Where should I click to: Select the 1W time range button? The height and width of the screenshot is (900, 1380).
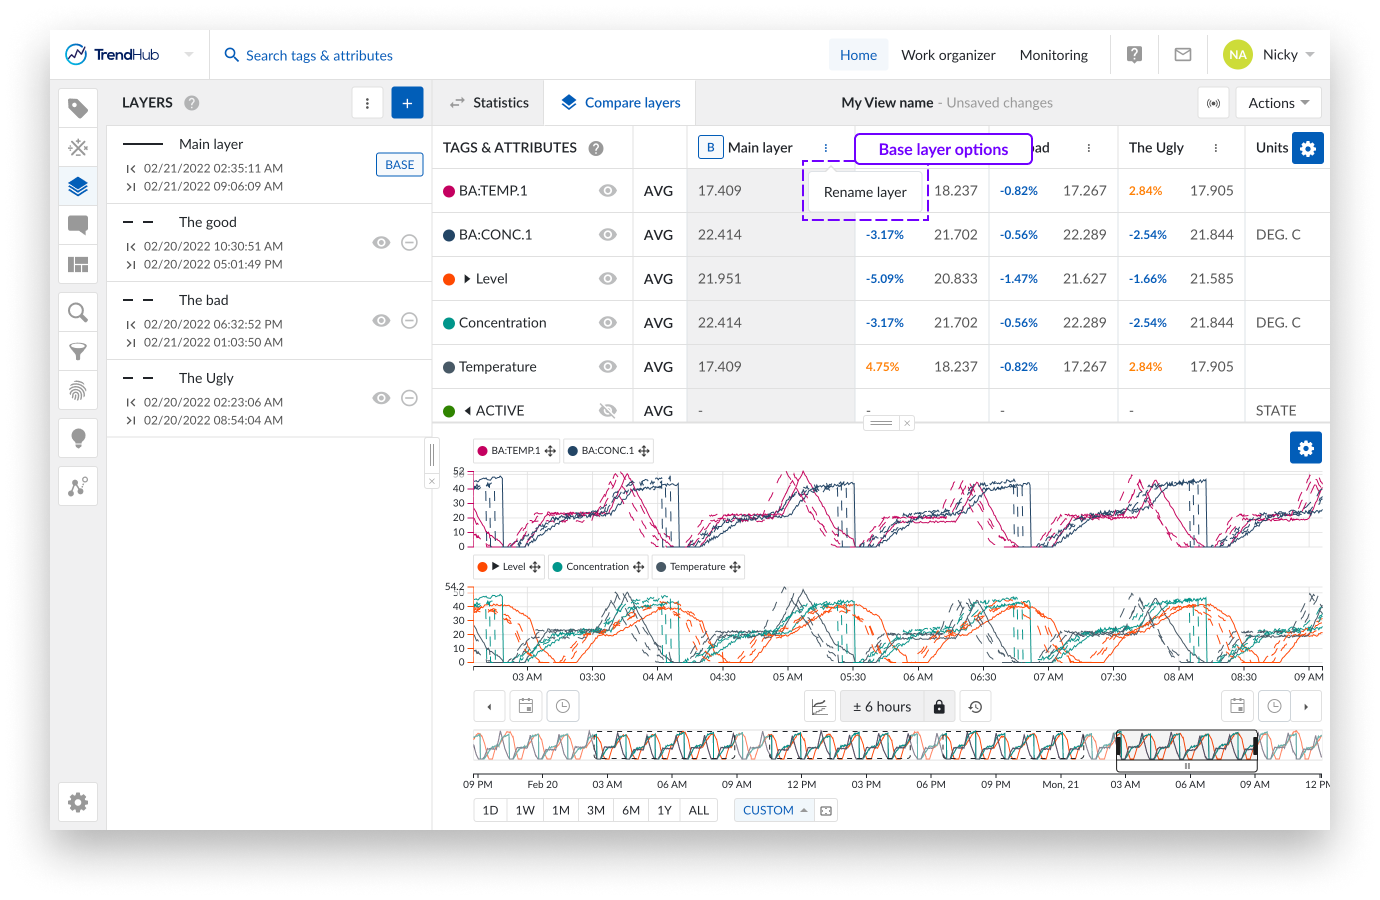coord(525,810)
